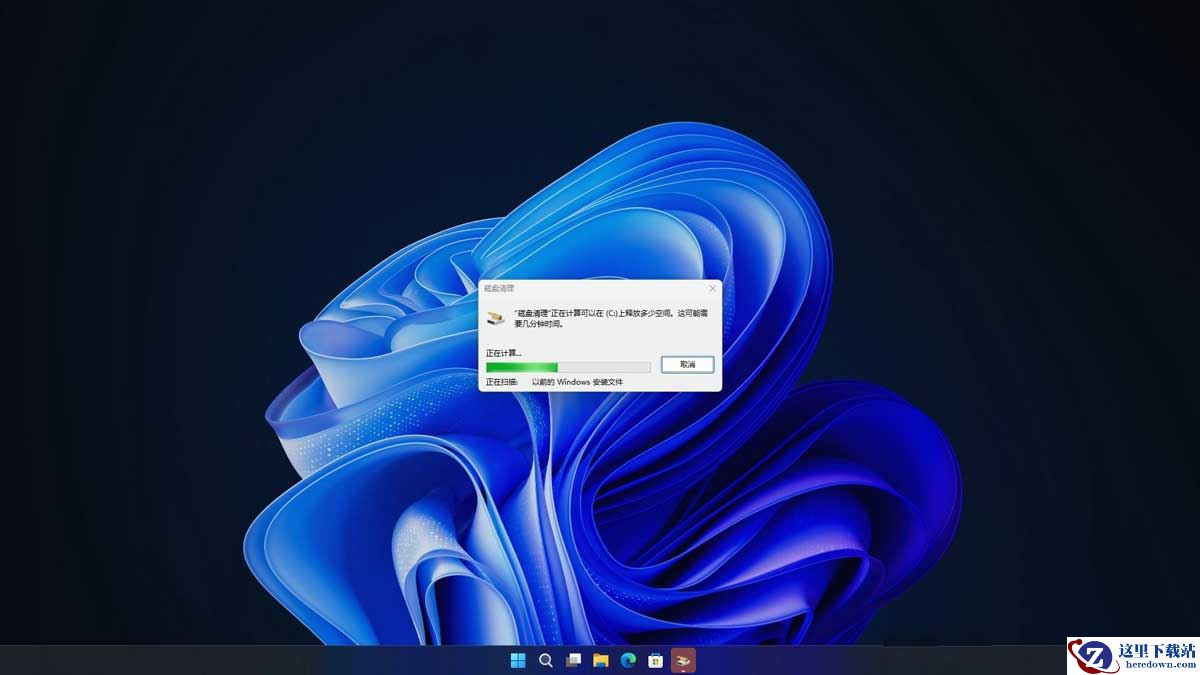Click the Disk Cleanup drive icon in dialog
Screen dimensions: 1200x675
coord(496,318)
